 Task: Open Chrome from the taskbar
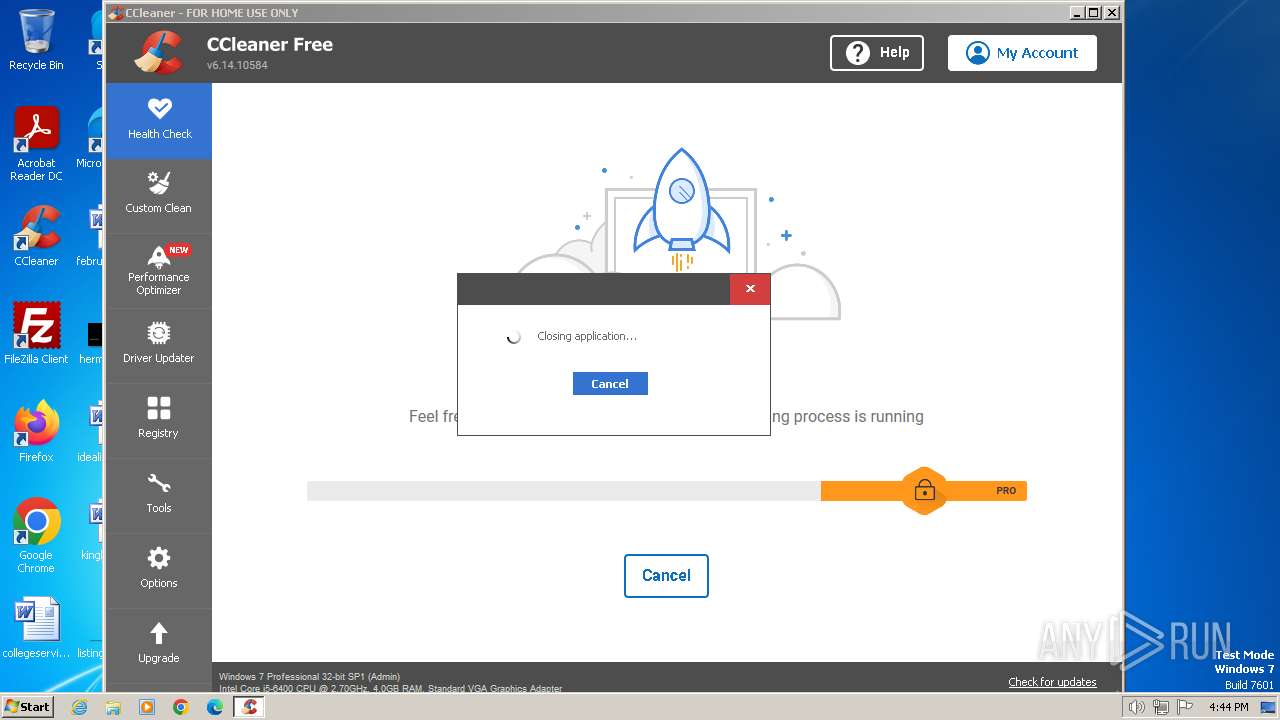tap(181, 707)
